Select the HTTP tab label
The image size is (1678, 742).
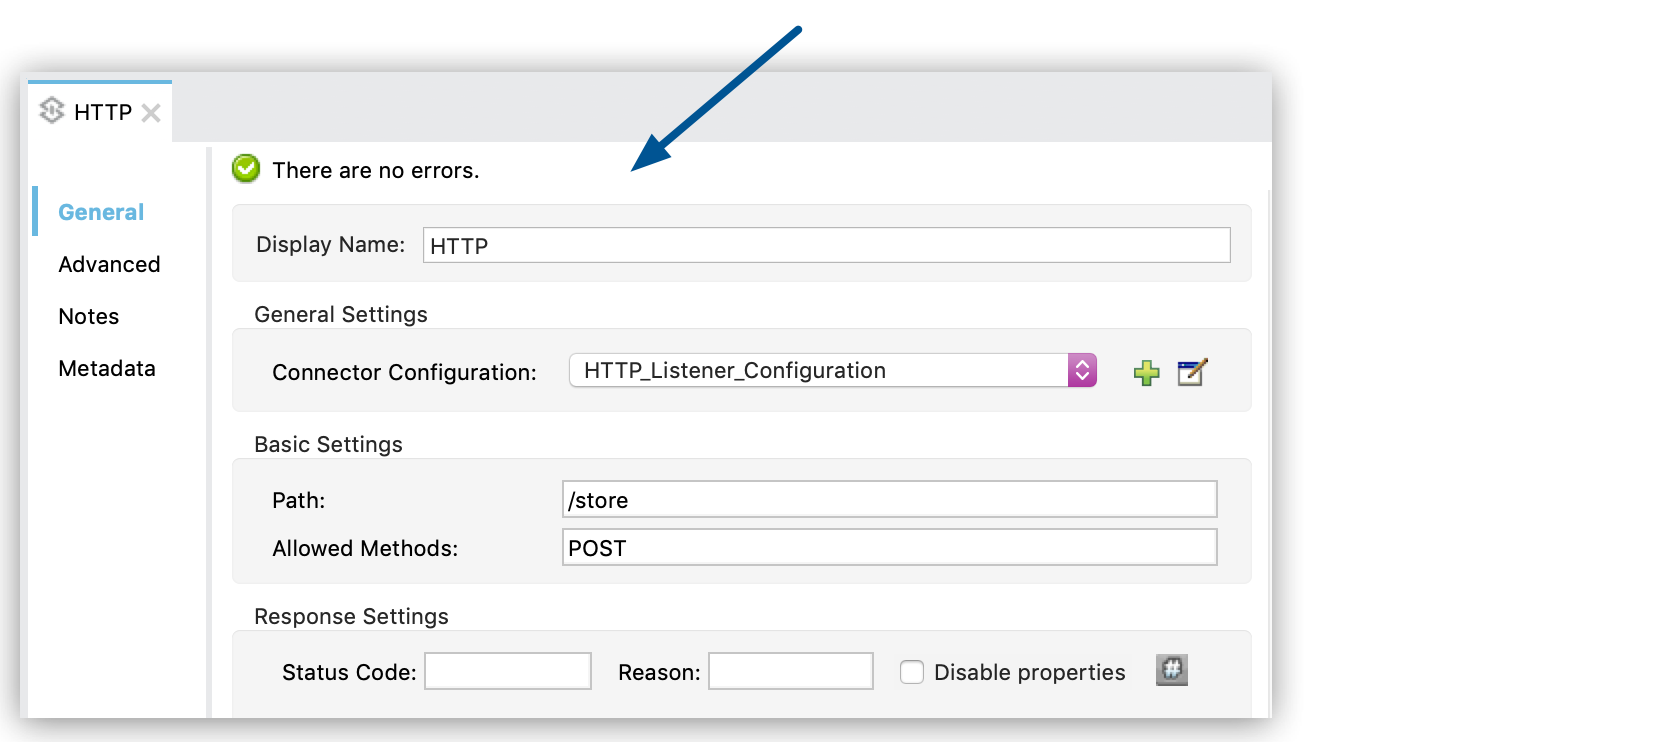pyautogui.click(x=103, y=112)
